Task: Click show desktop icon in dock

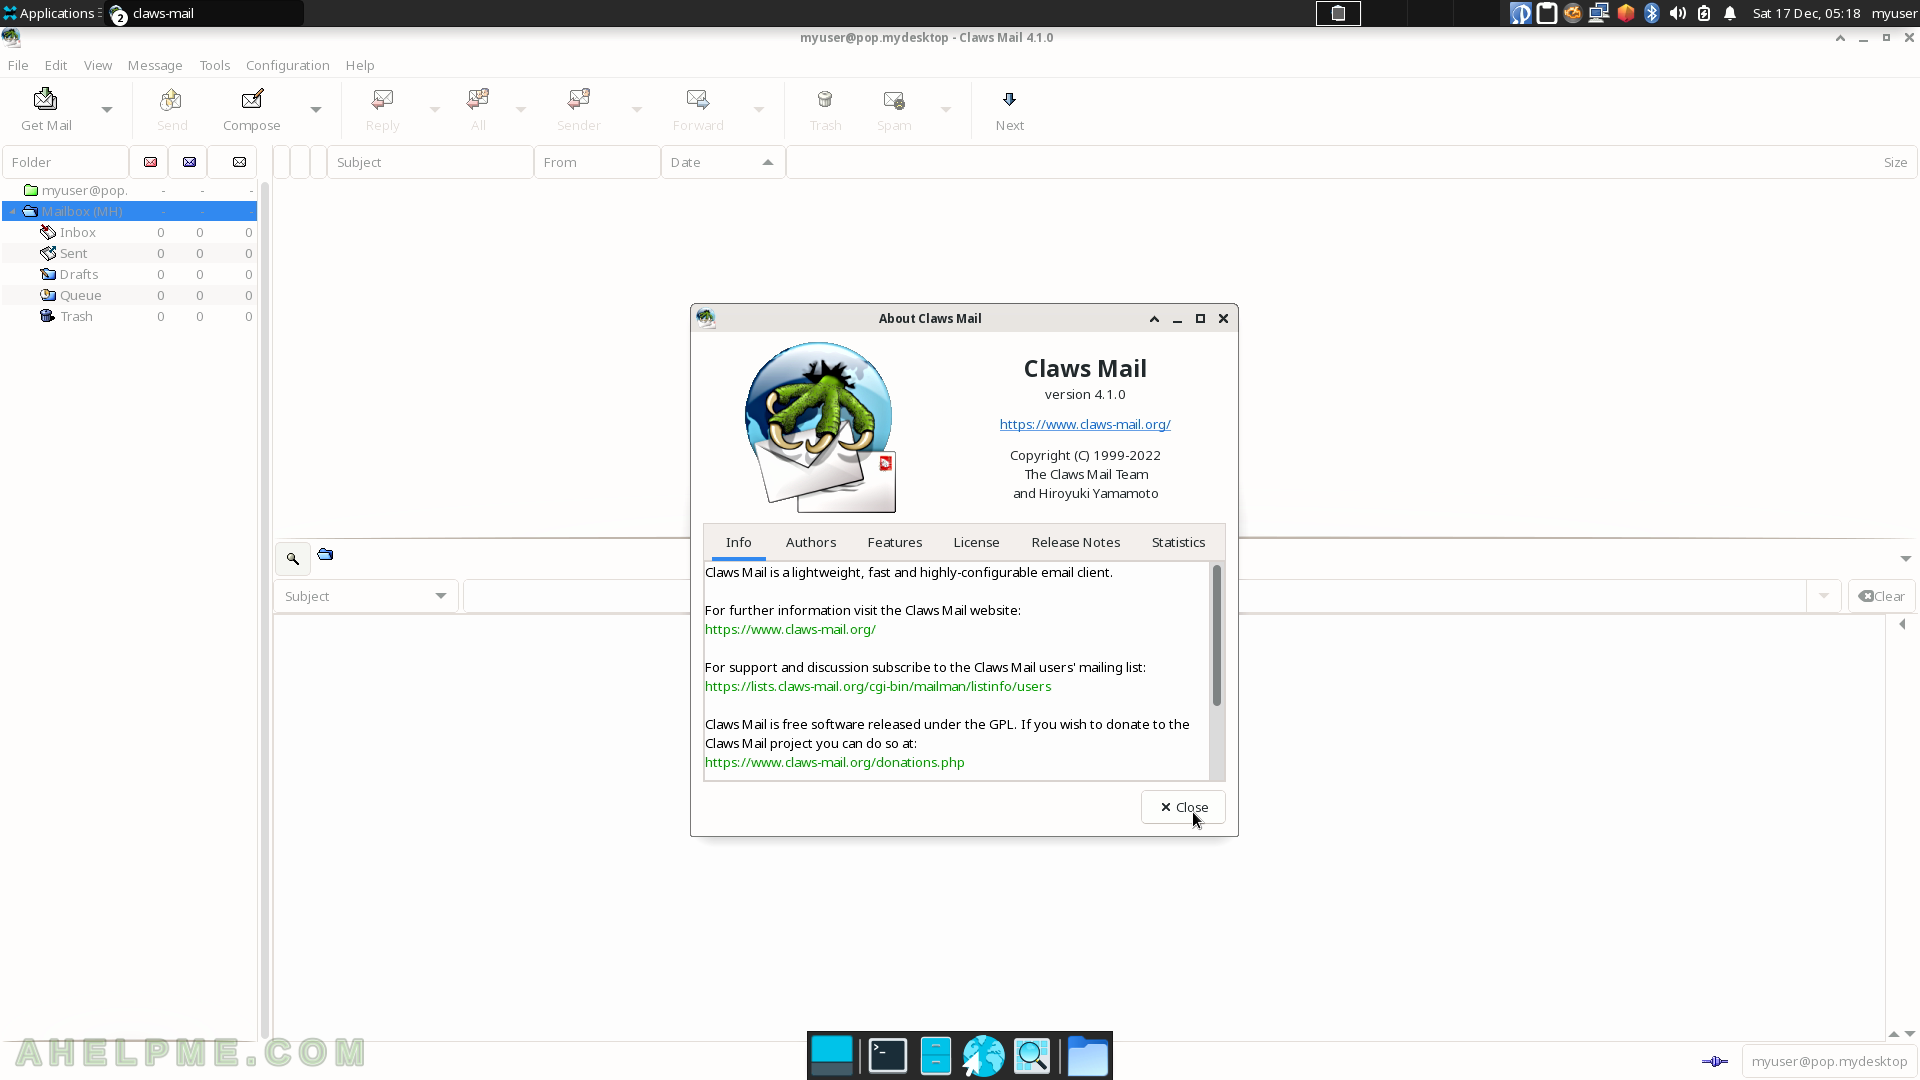Action: (x=831, y=1056)
